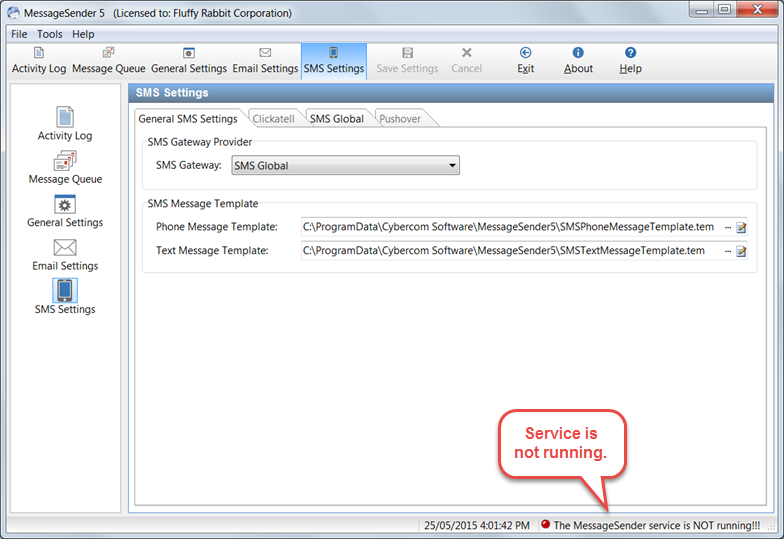Switch to the Pushover tab
The image size is (784, 539).
[400, 119]
